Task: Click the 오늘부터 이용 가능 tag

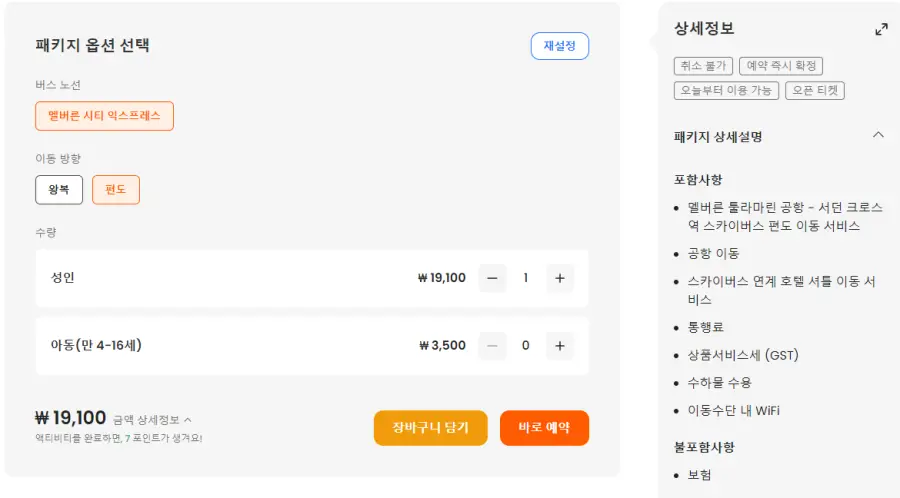Action: (x=726, y=91)
